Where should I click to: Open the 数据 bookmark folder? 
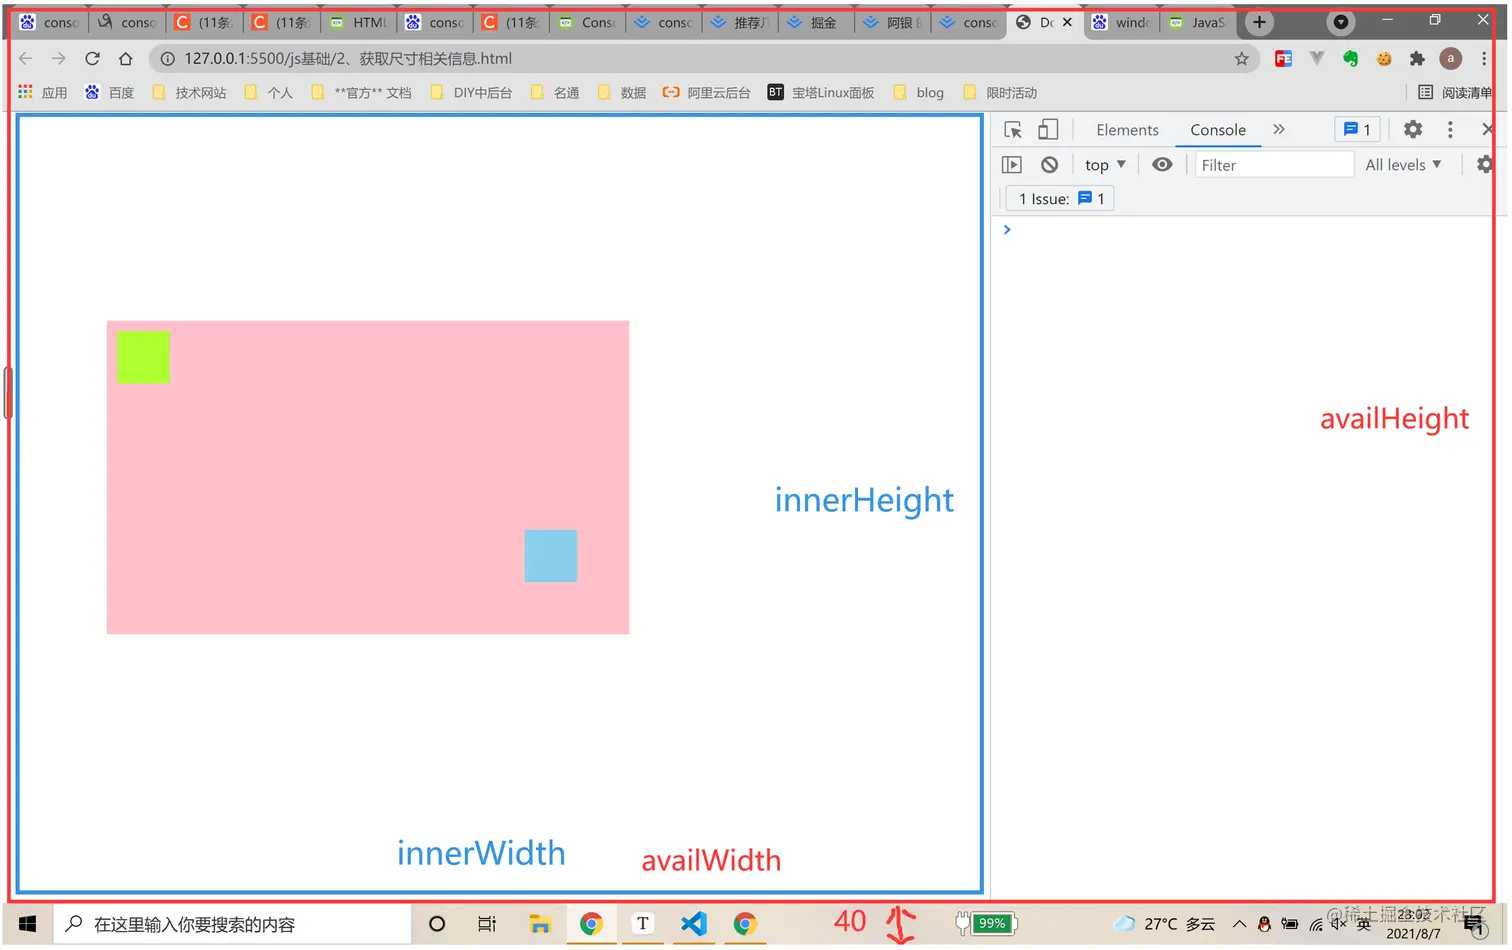[x=622, y=93]
